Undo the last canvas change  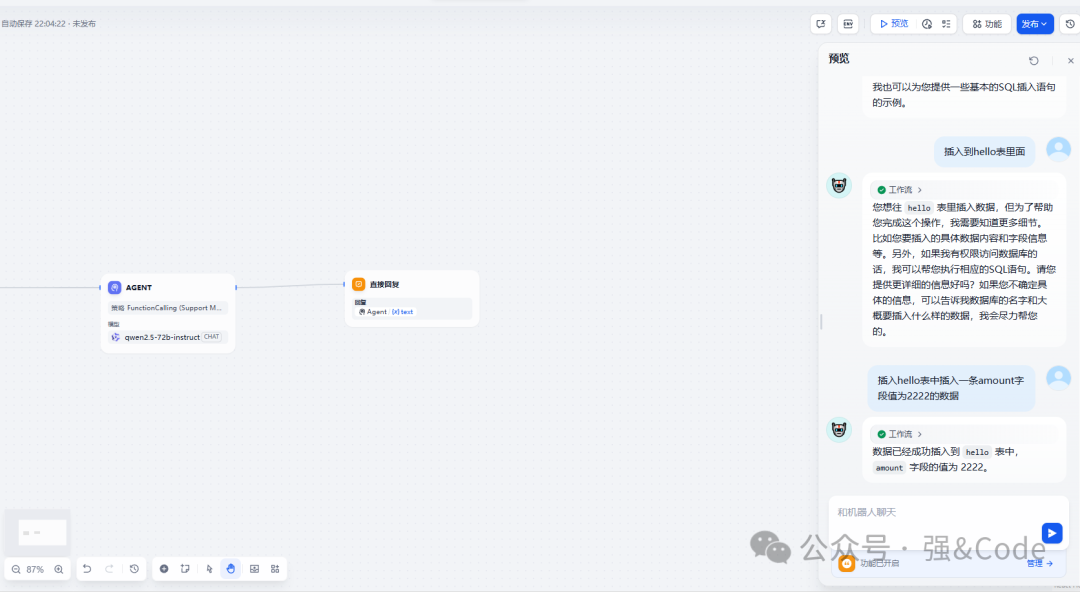tap(87, 569)
